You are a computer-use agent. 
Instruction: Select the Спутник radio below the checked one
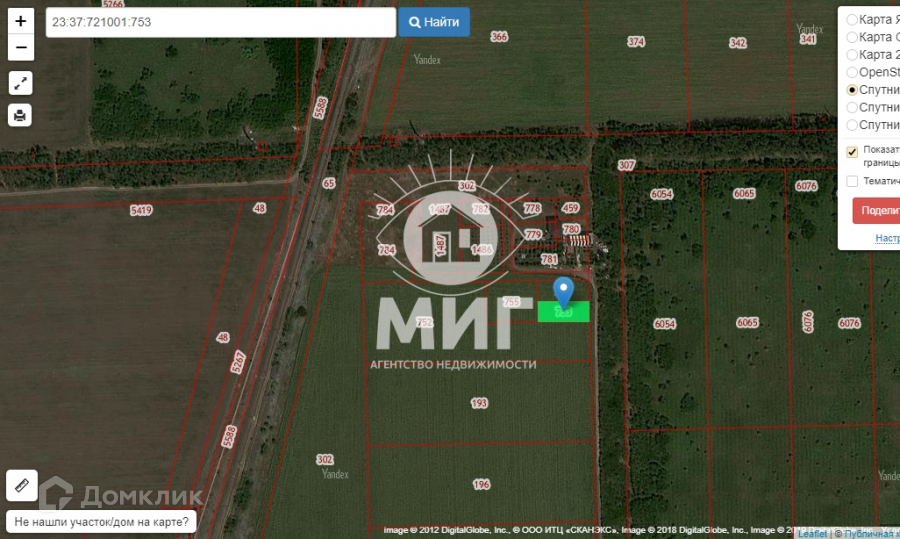click(852, 107)
